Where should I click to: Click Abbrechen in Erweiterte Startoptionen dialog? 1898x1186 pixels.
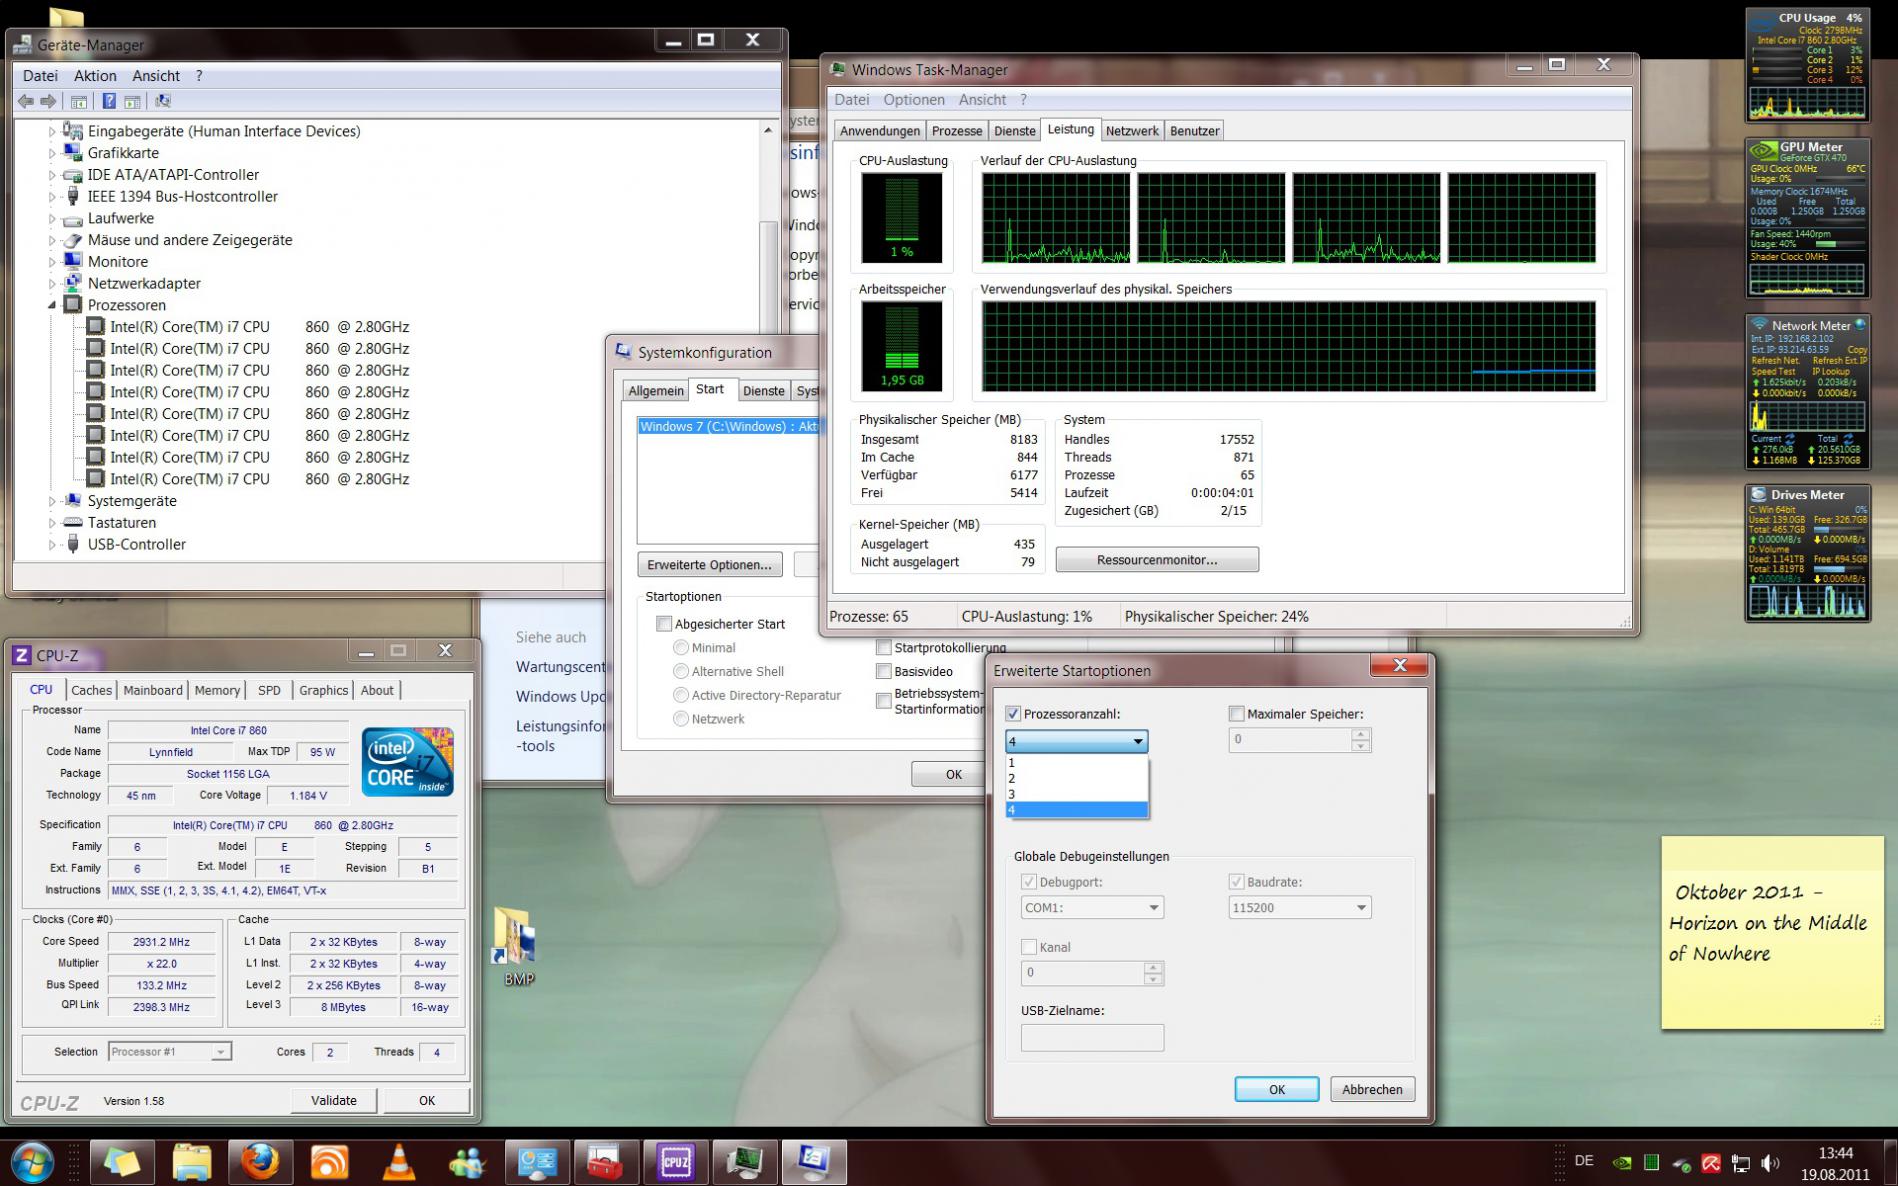[x=1372, y=1089]
